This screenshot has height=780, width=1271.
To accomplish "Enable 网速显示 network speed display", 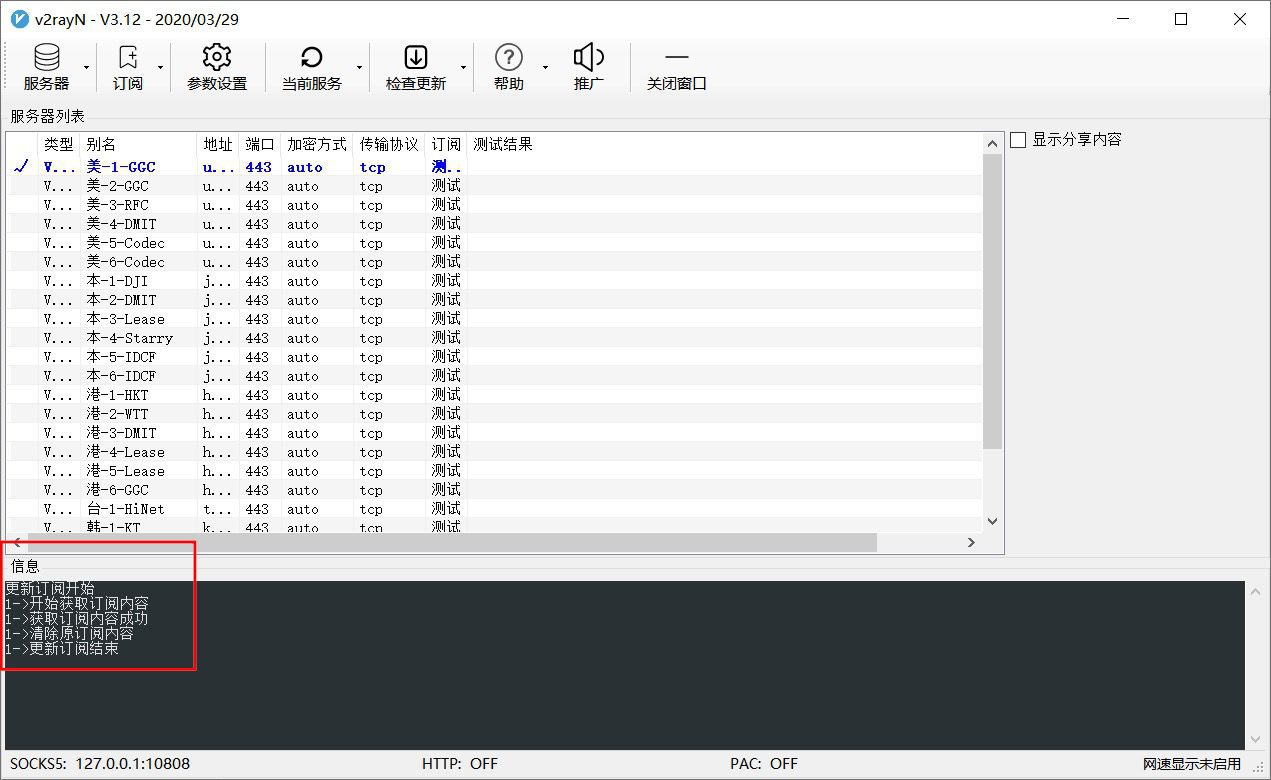I will point(1189,763).
